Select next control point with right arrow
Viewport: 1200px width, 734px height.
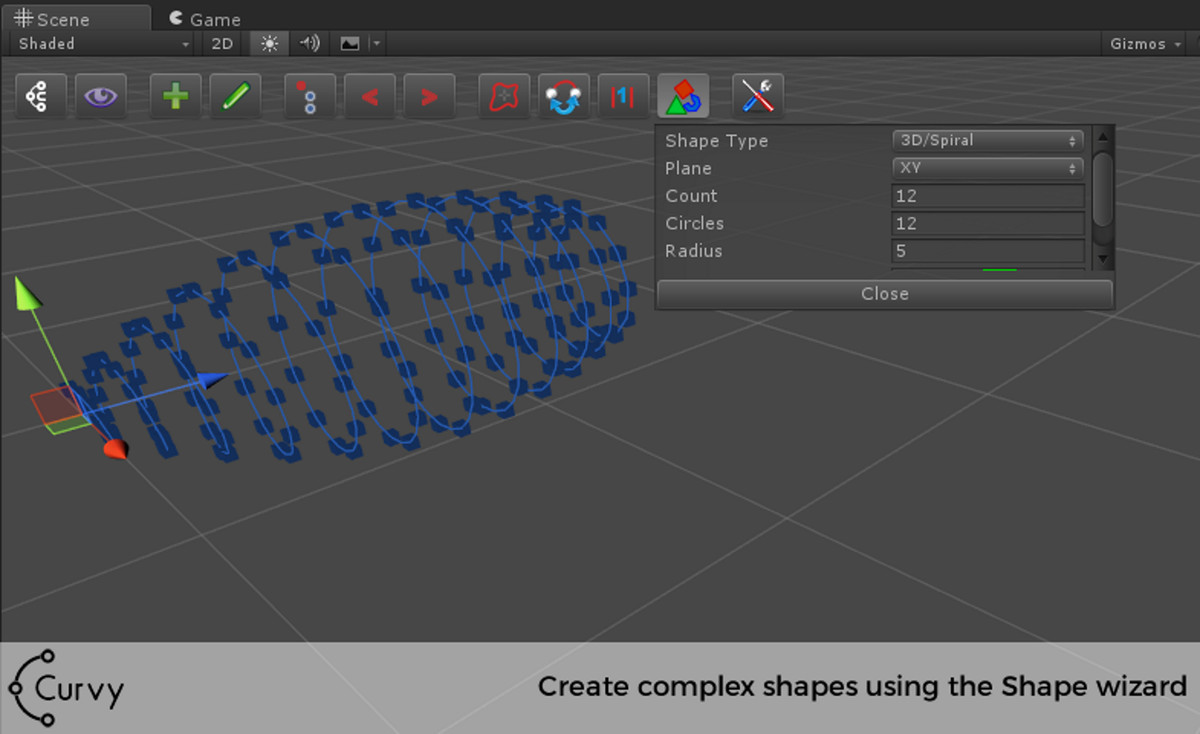[x=429, y=97]
